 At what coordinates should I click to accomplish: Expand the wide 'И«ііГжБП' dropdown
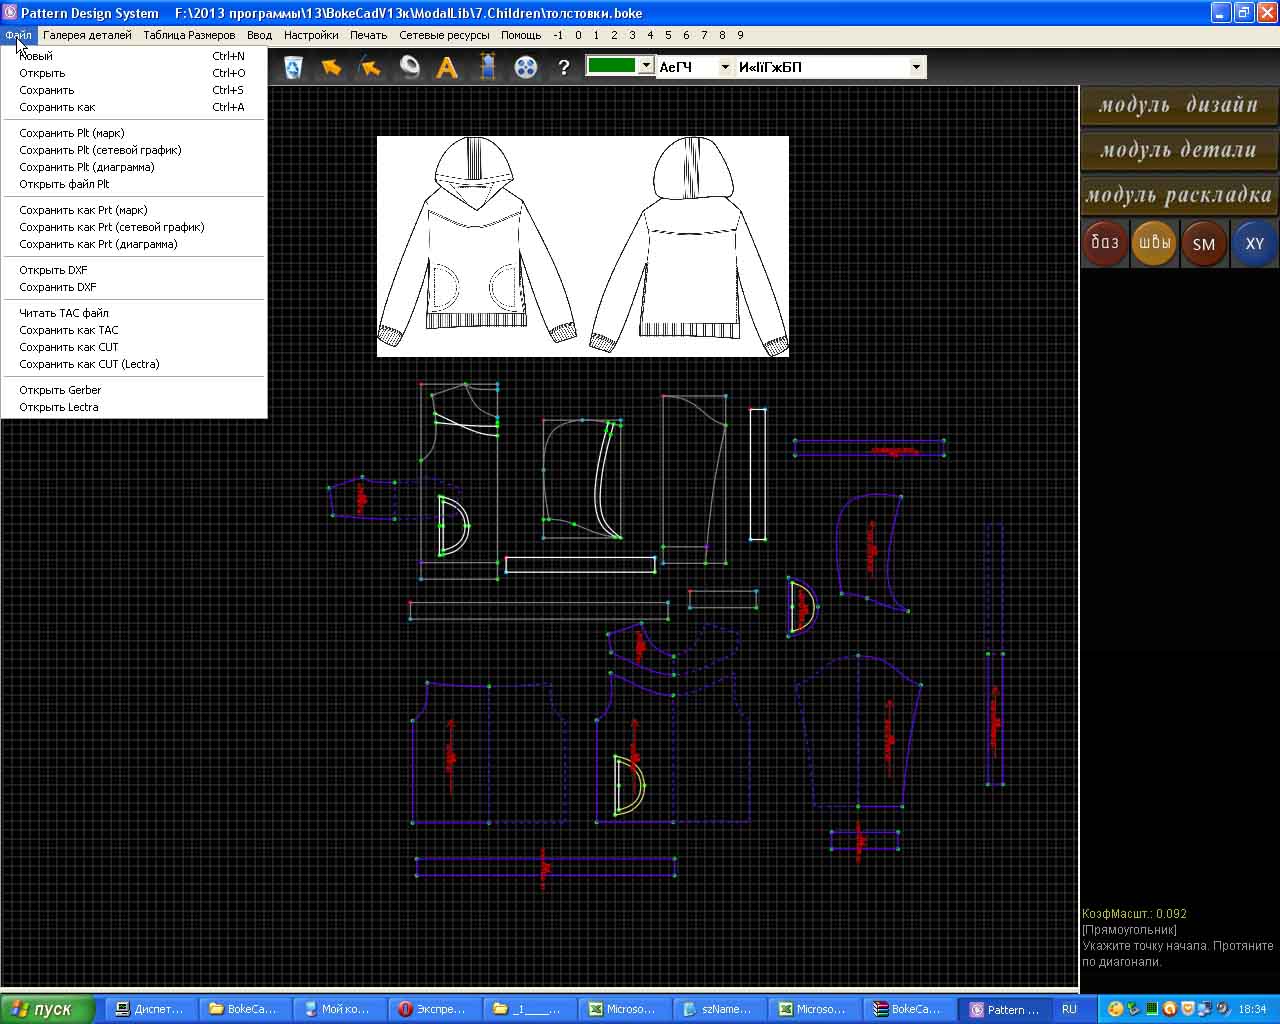(x=915, y=67)
